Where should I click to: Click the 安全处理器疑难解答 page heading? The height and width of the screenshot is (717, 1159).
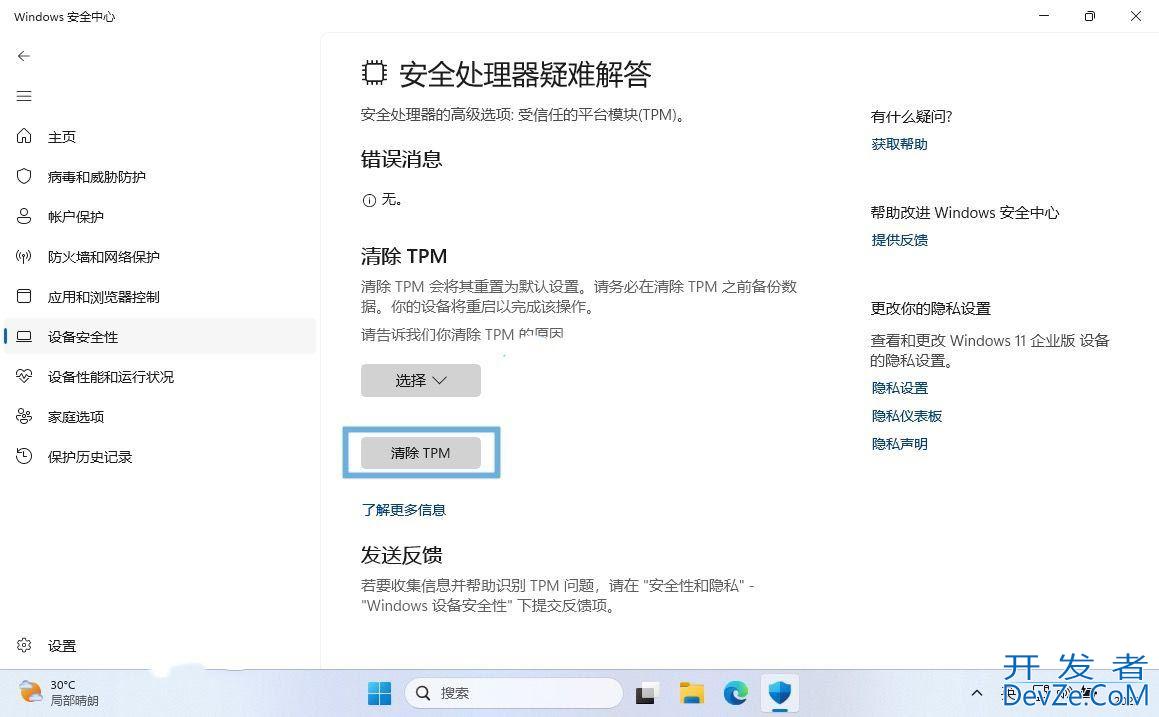(x=525, y=73)
